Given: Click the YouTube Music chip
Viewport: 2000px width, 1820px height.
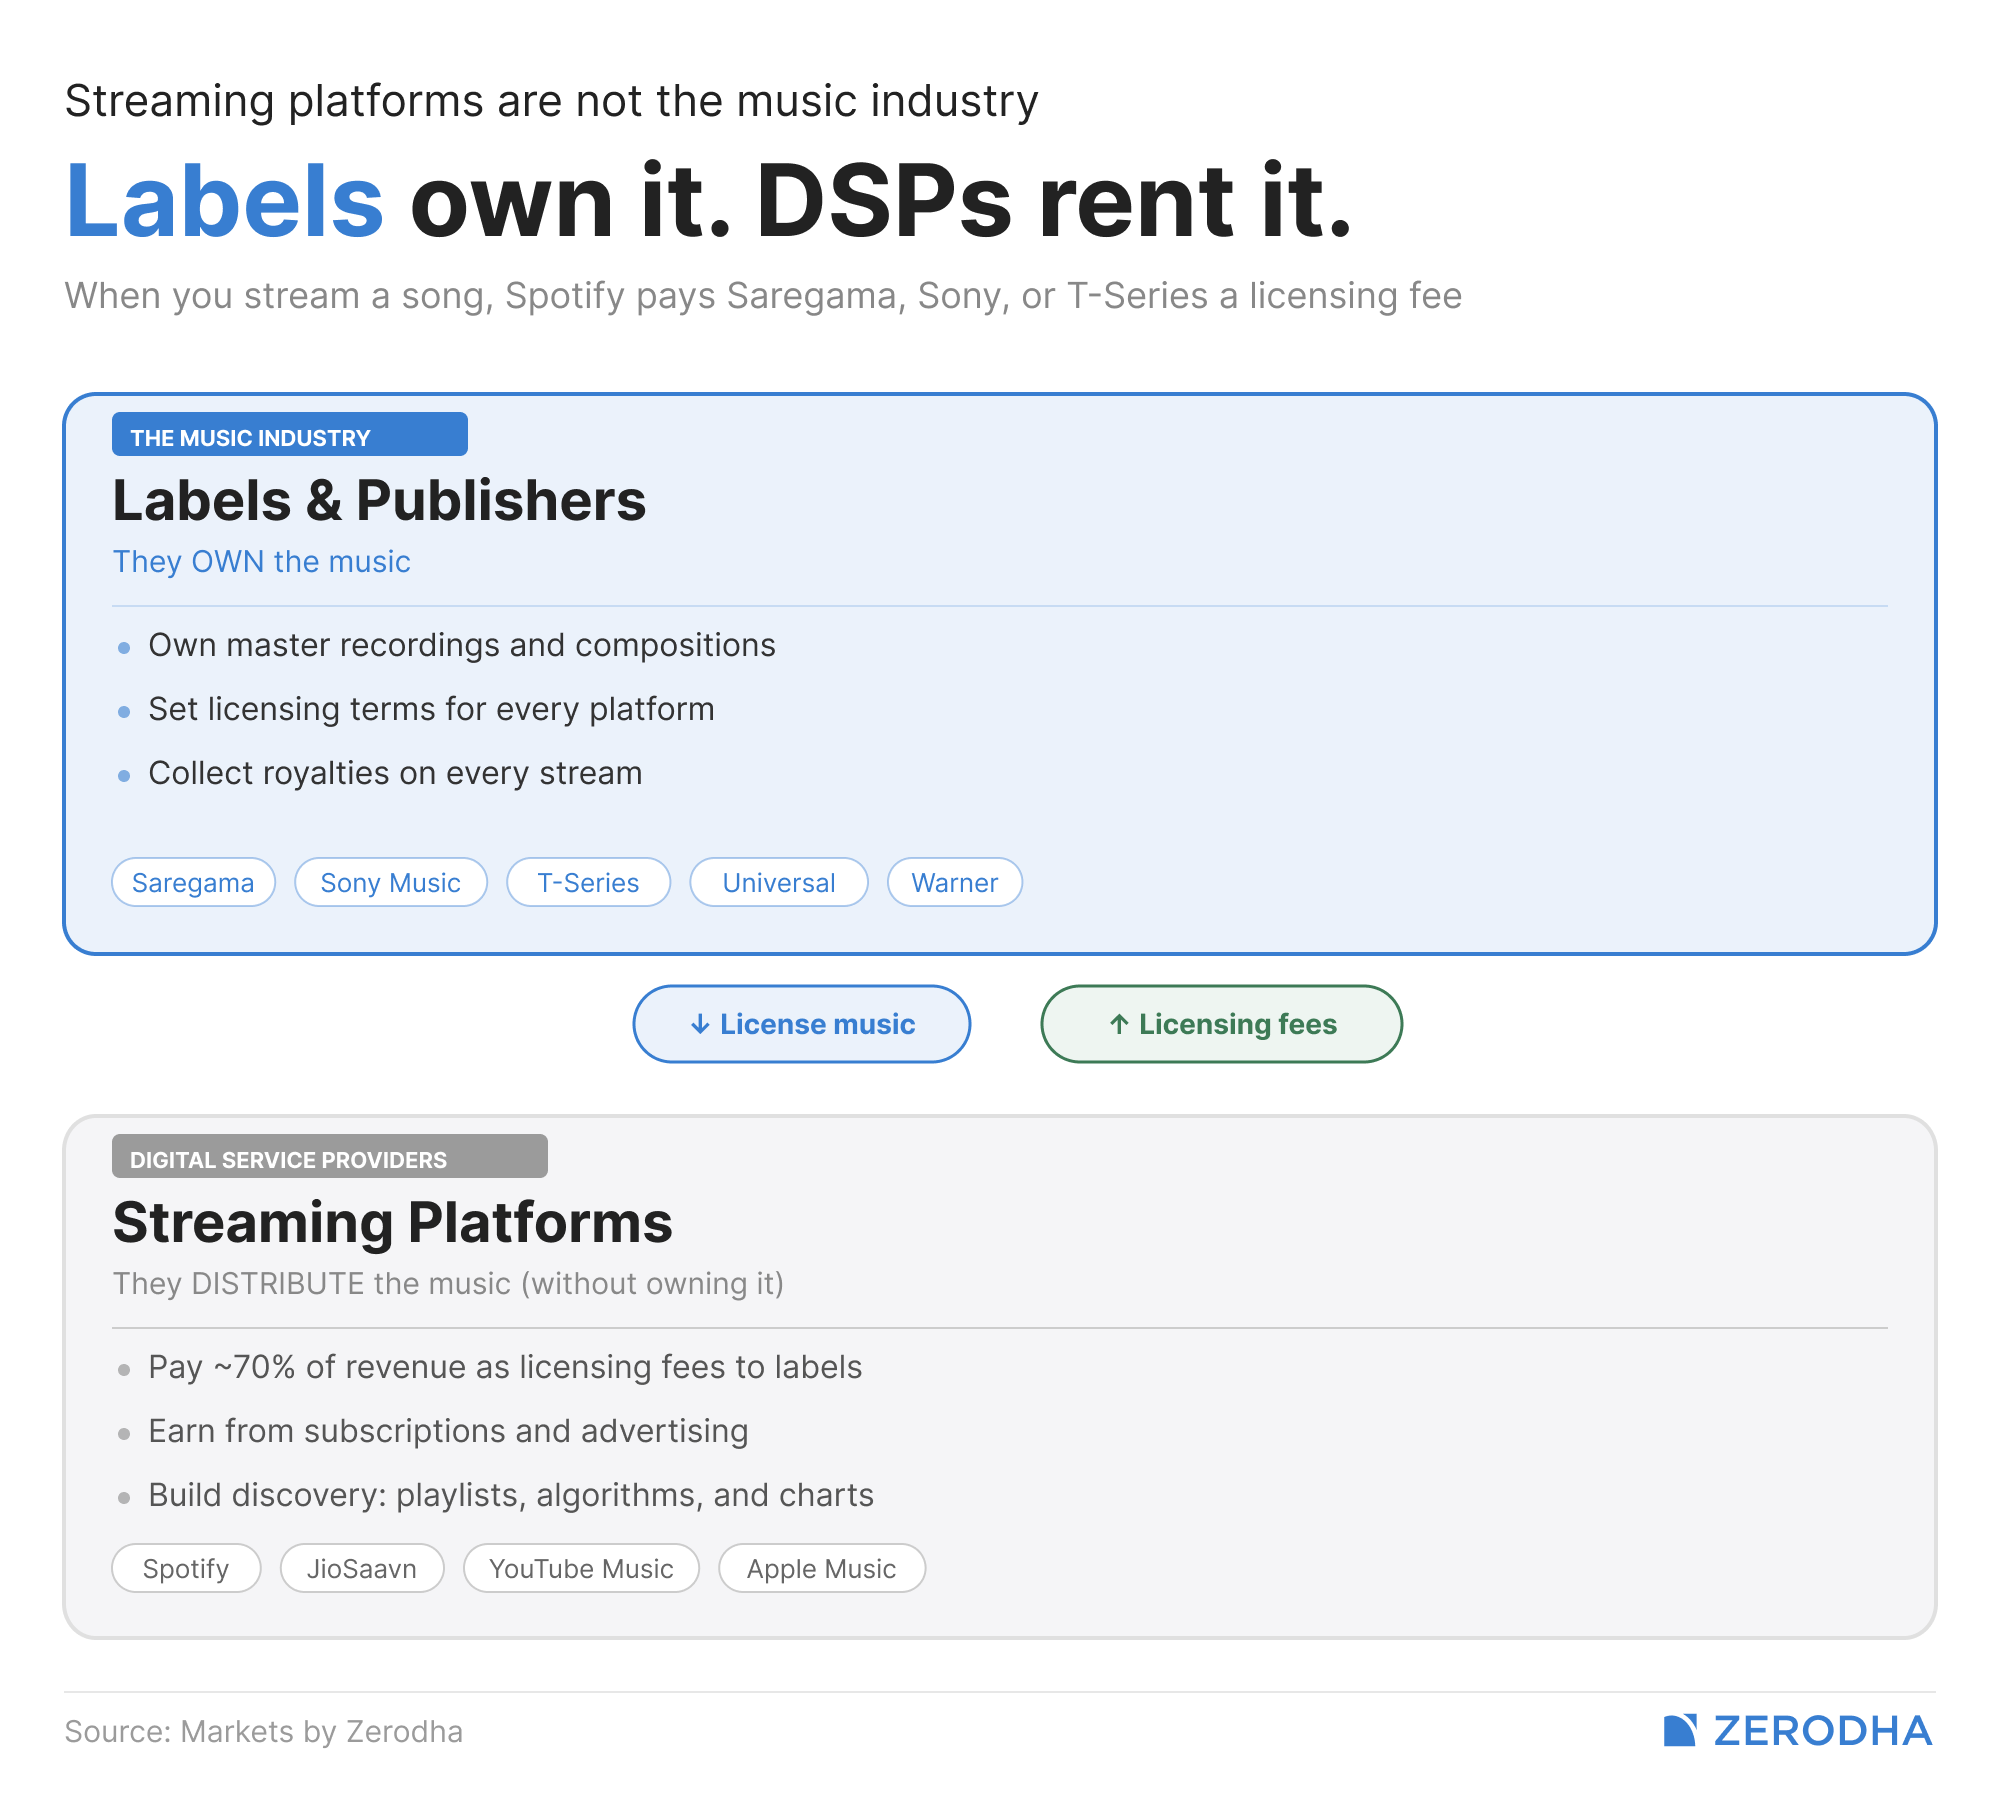Looking at the screenshot, I should click(x=581, y=1569).
